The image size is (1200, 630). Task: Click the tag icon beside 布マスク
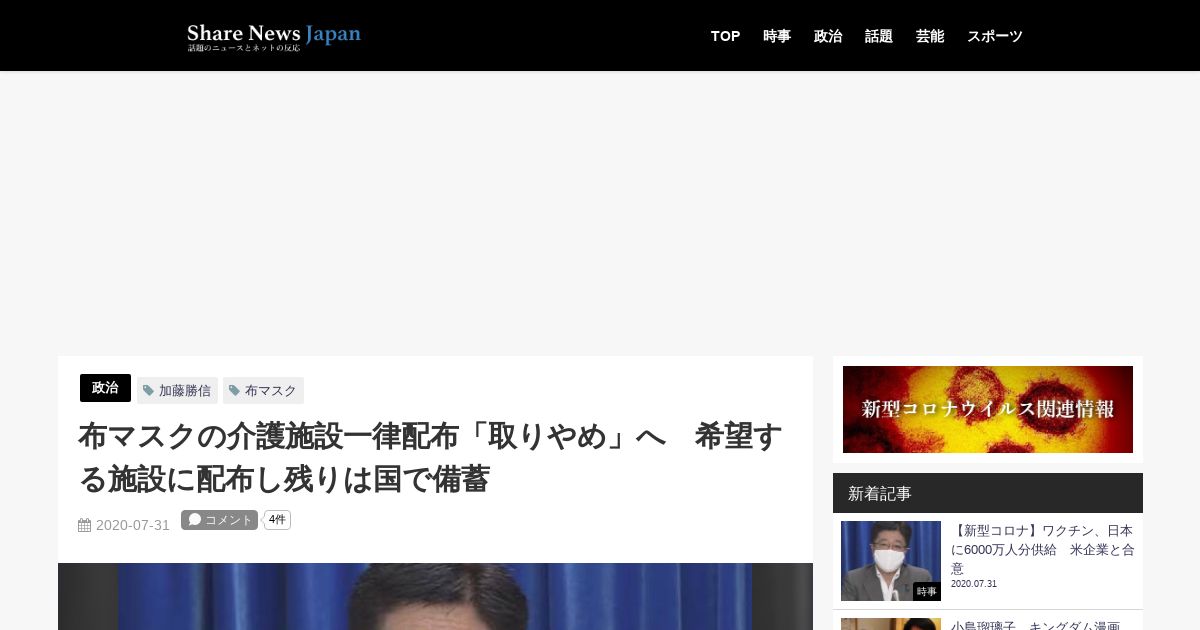[x=235, y=391]
